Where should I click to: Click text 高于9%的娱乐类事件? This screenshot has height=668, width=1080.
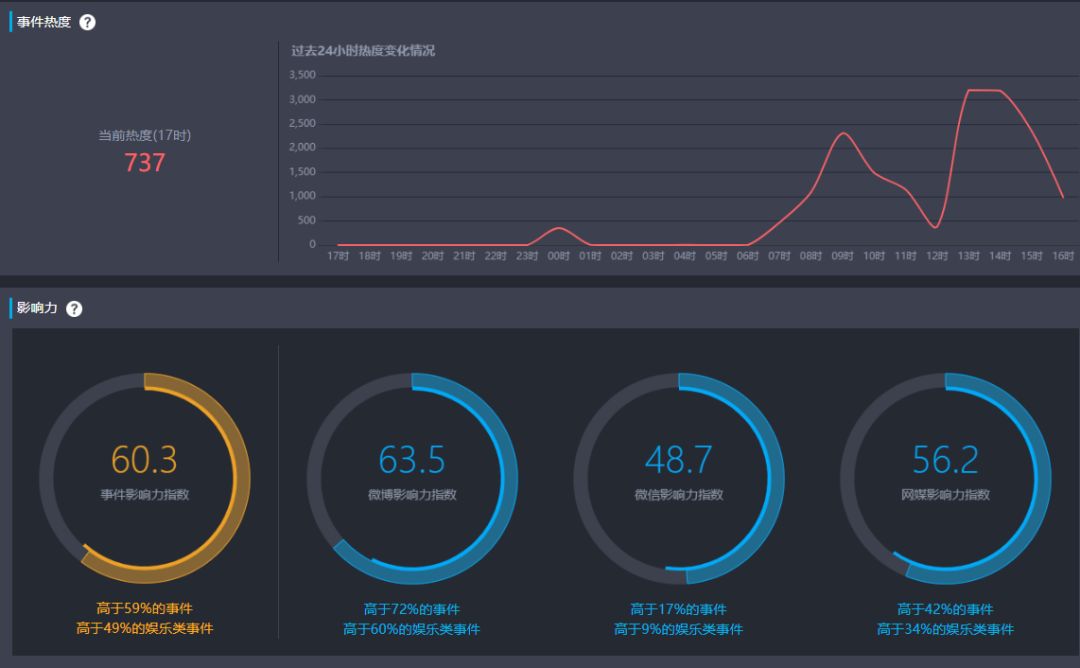point(678,629)
